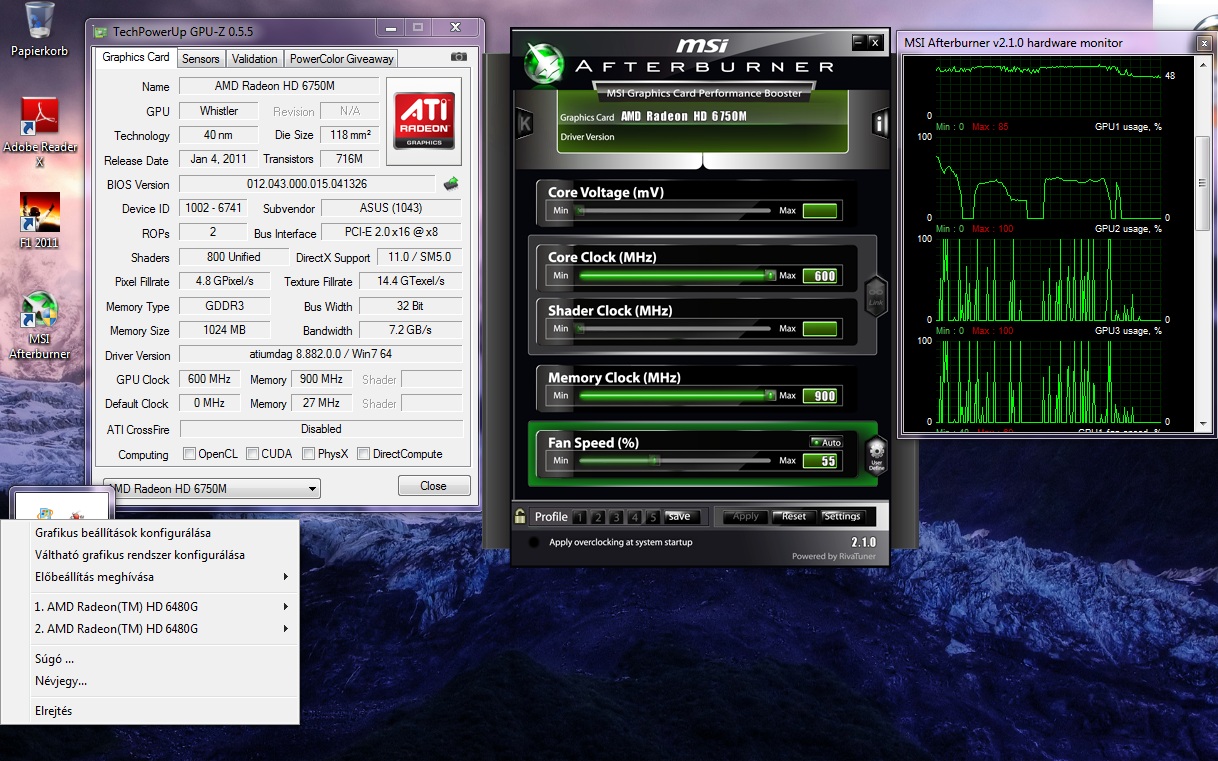Launch Adobe Reader X desktop shortcut
Viewport: 1218px width, 761px height.
40,131
